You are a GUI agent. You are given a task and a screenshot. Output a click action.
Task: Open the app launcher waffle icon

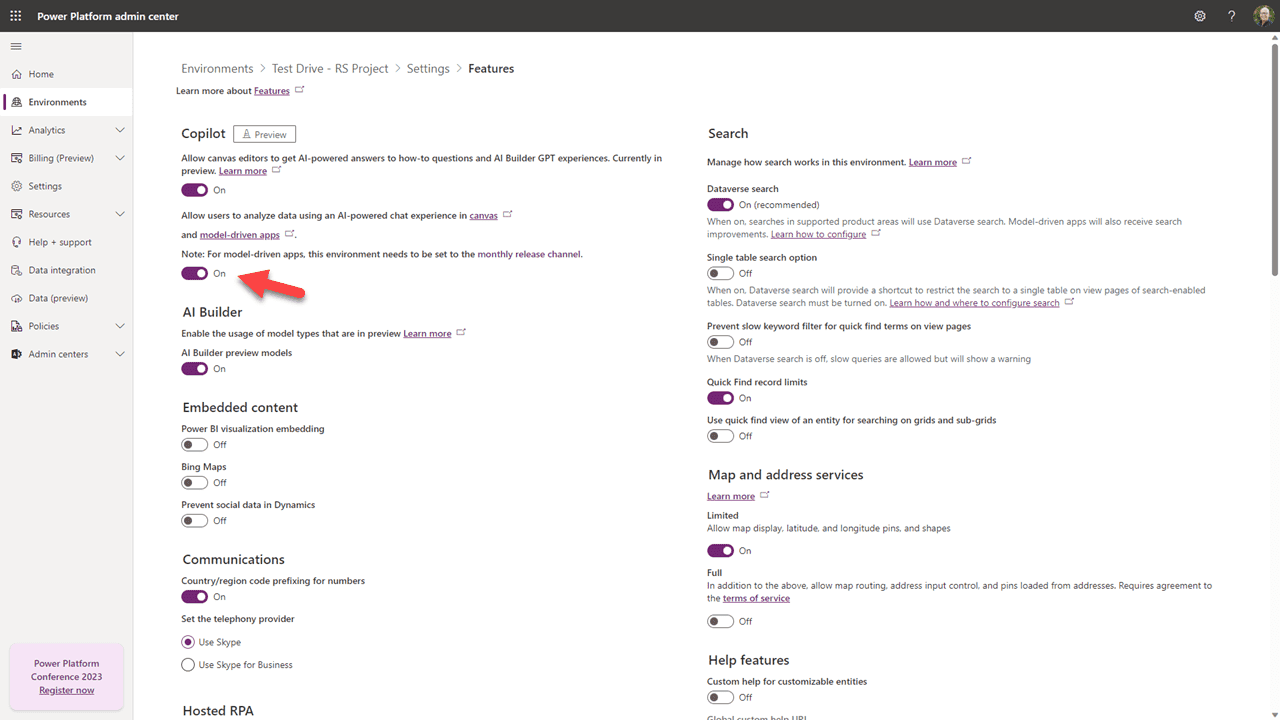click(16, 16)
